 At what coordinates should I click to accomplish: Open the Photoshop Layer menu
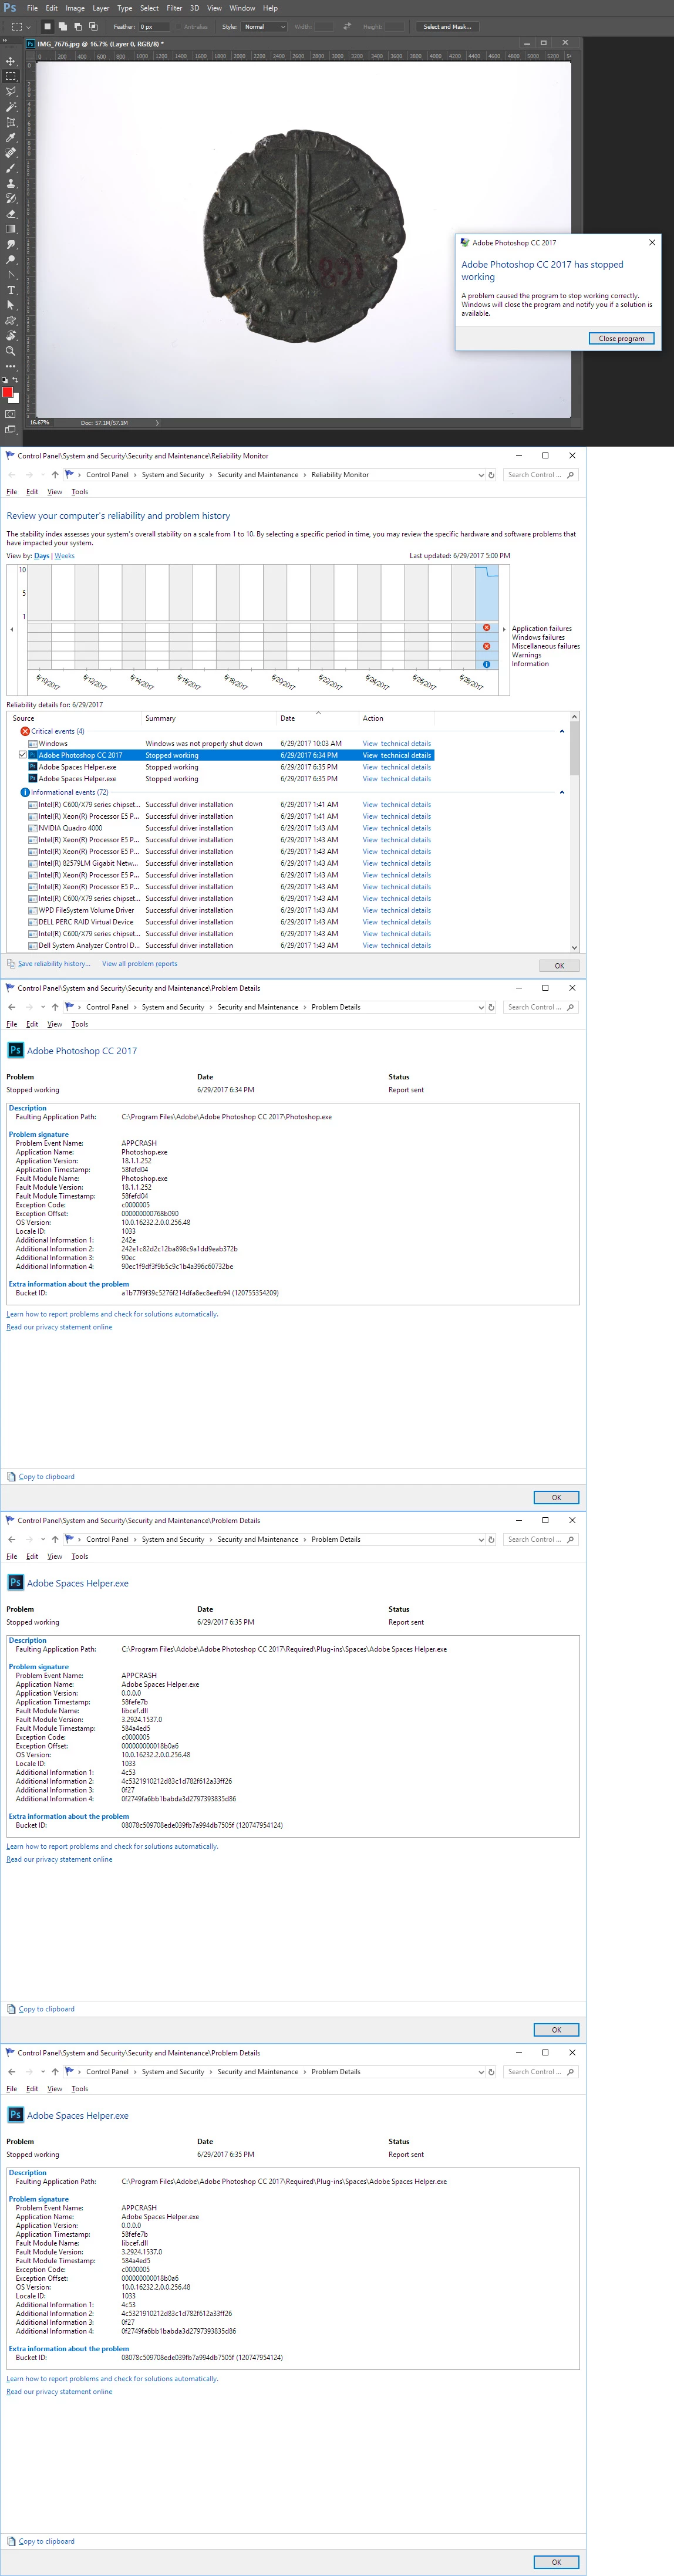tap(101, 8)
